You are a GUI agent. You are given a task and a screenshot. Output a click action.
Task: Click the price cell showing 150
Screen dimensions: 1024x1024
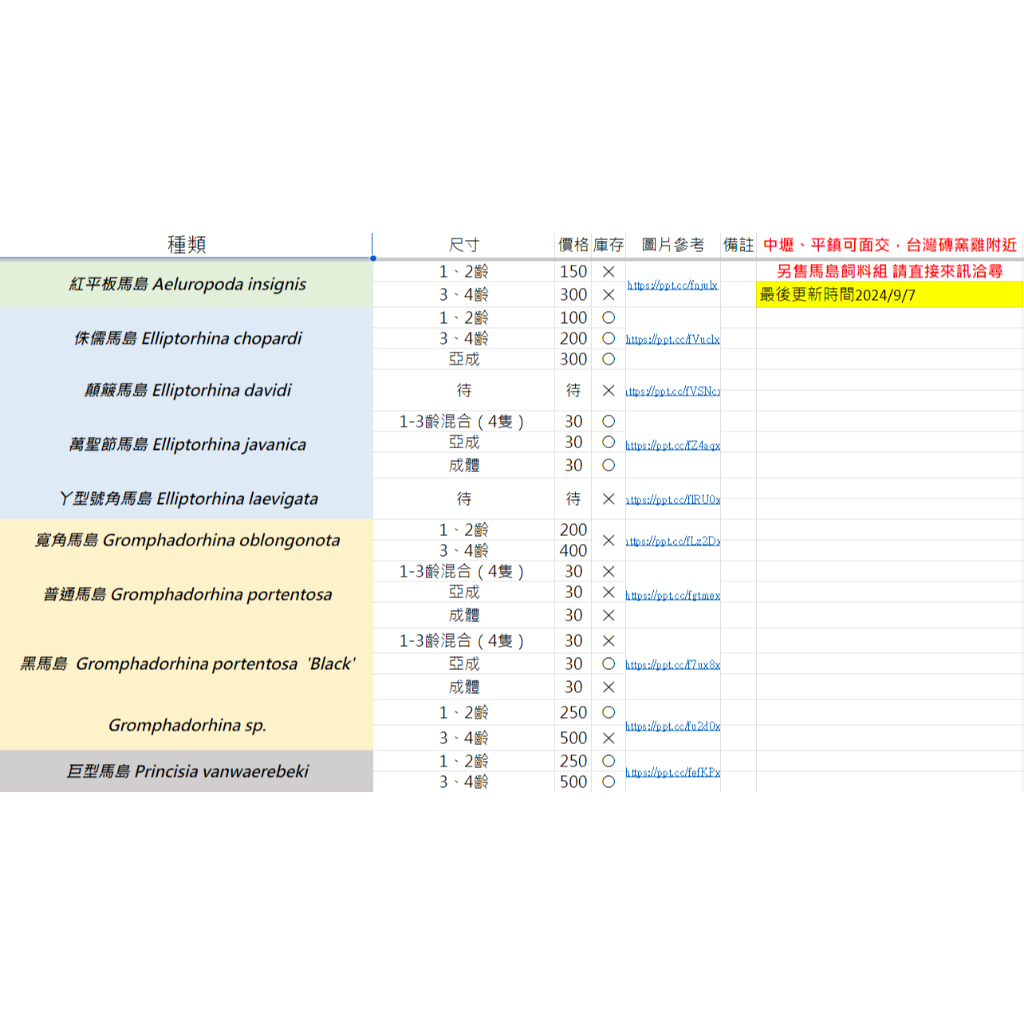tap(573, 272)
